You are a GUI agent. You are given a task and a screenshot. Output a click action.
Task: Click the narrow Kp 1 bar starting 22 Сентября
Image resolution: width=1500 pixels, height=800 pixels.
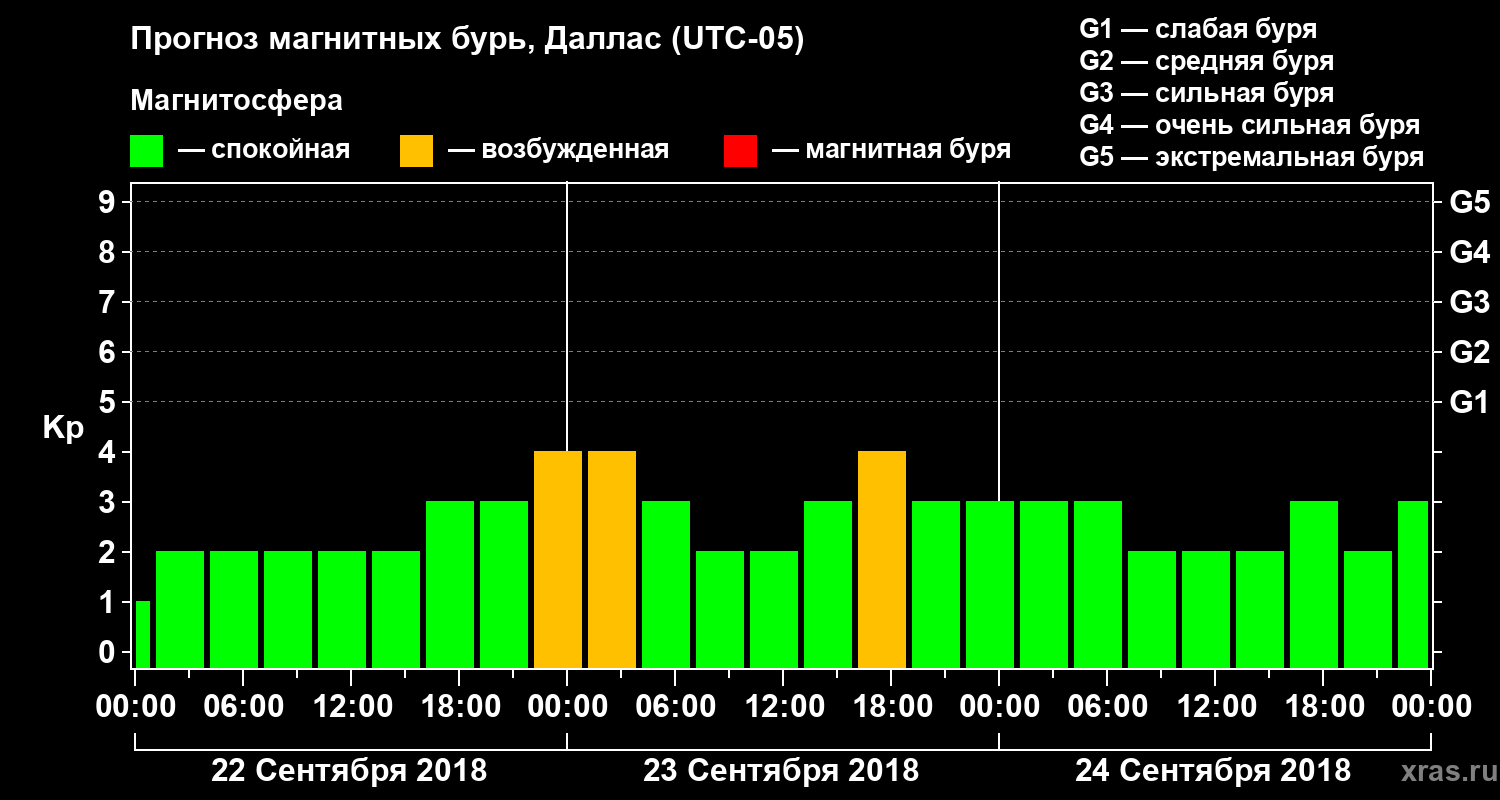(142, 634)
